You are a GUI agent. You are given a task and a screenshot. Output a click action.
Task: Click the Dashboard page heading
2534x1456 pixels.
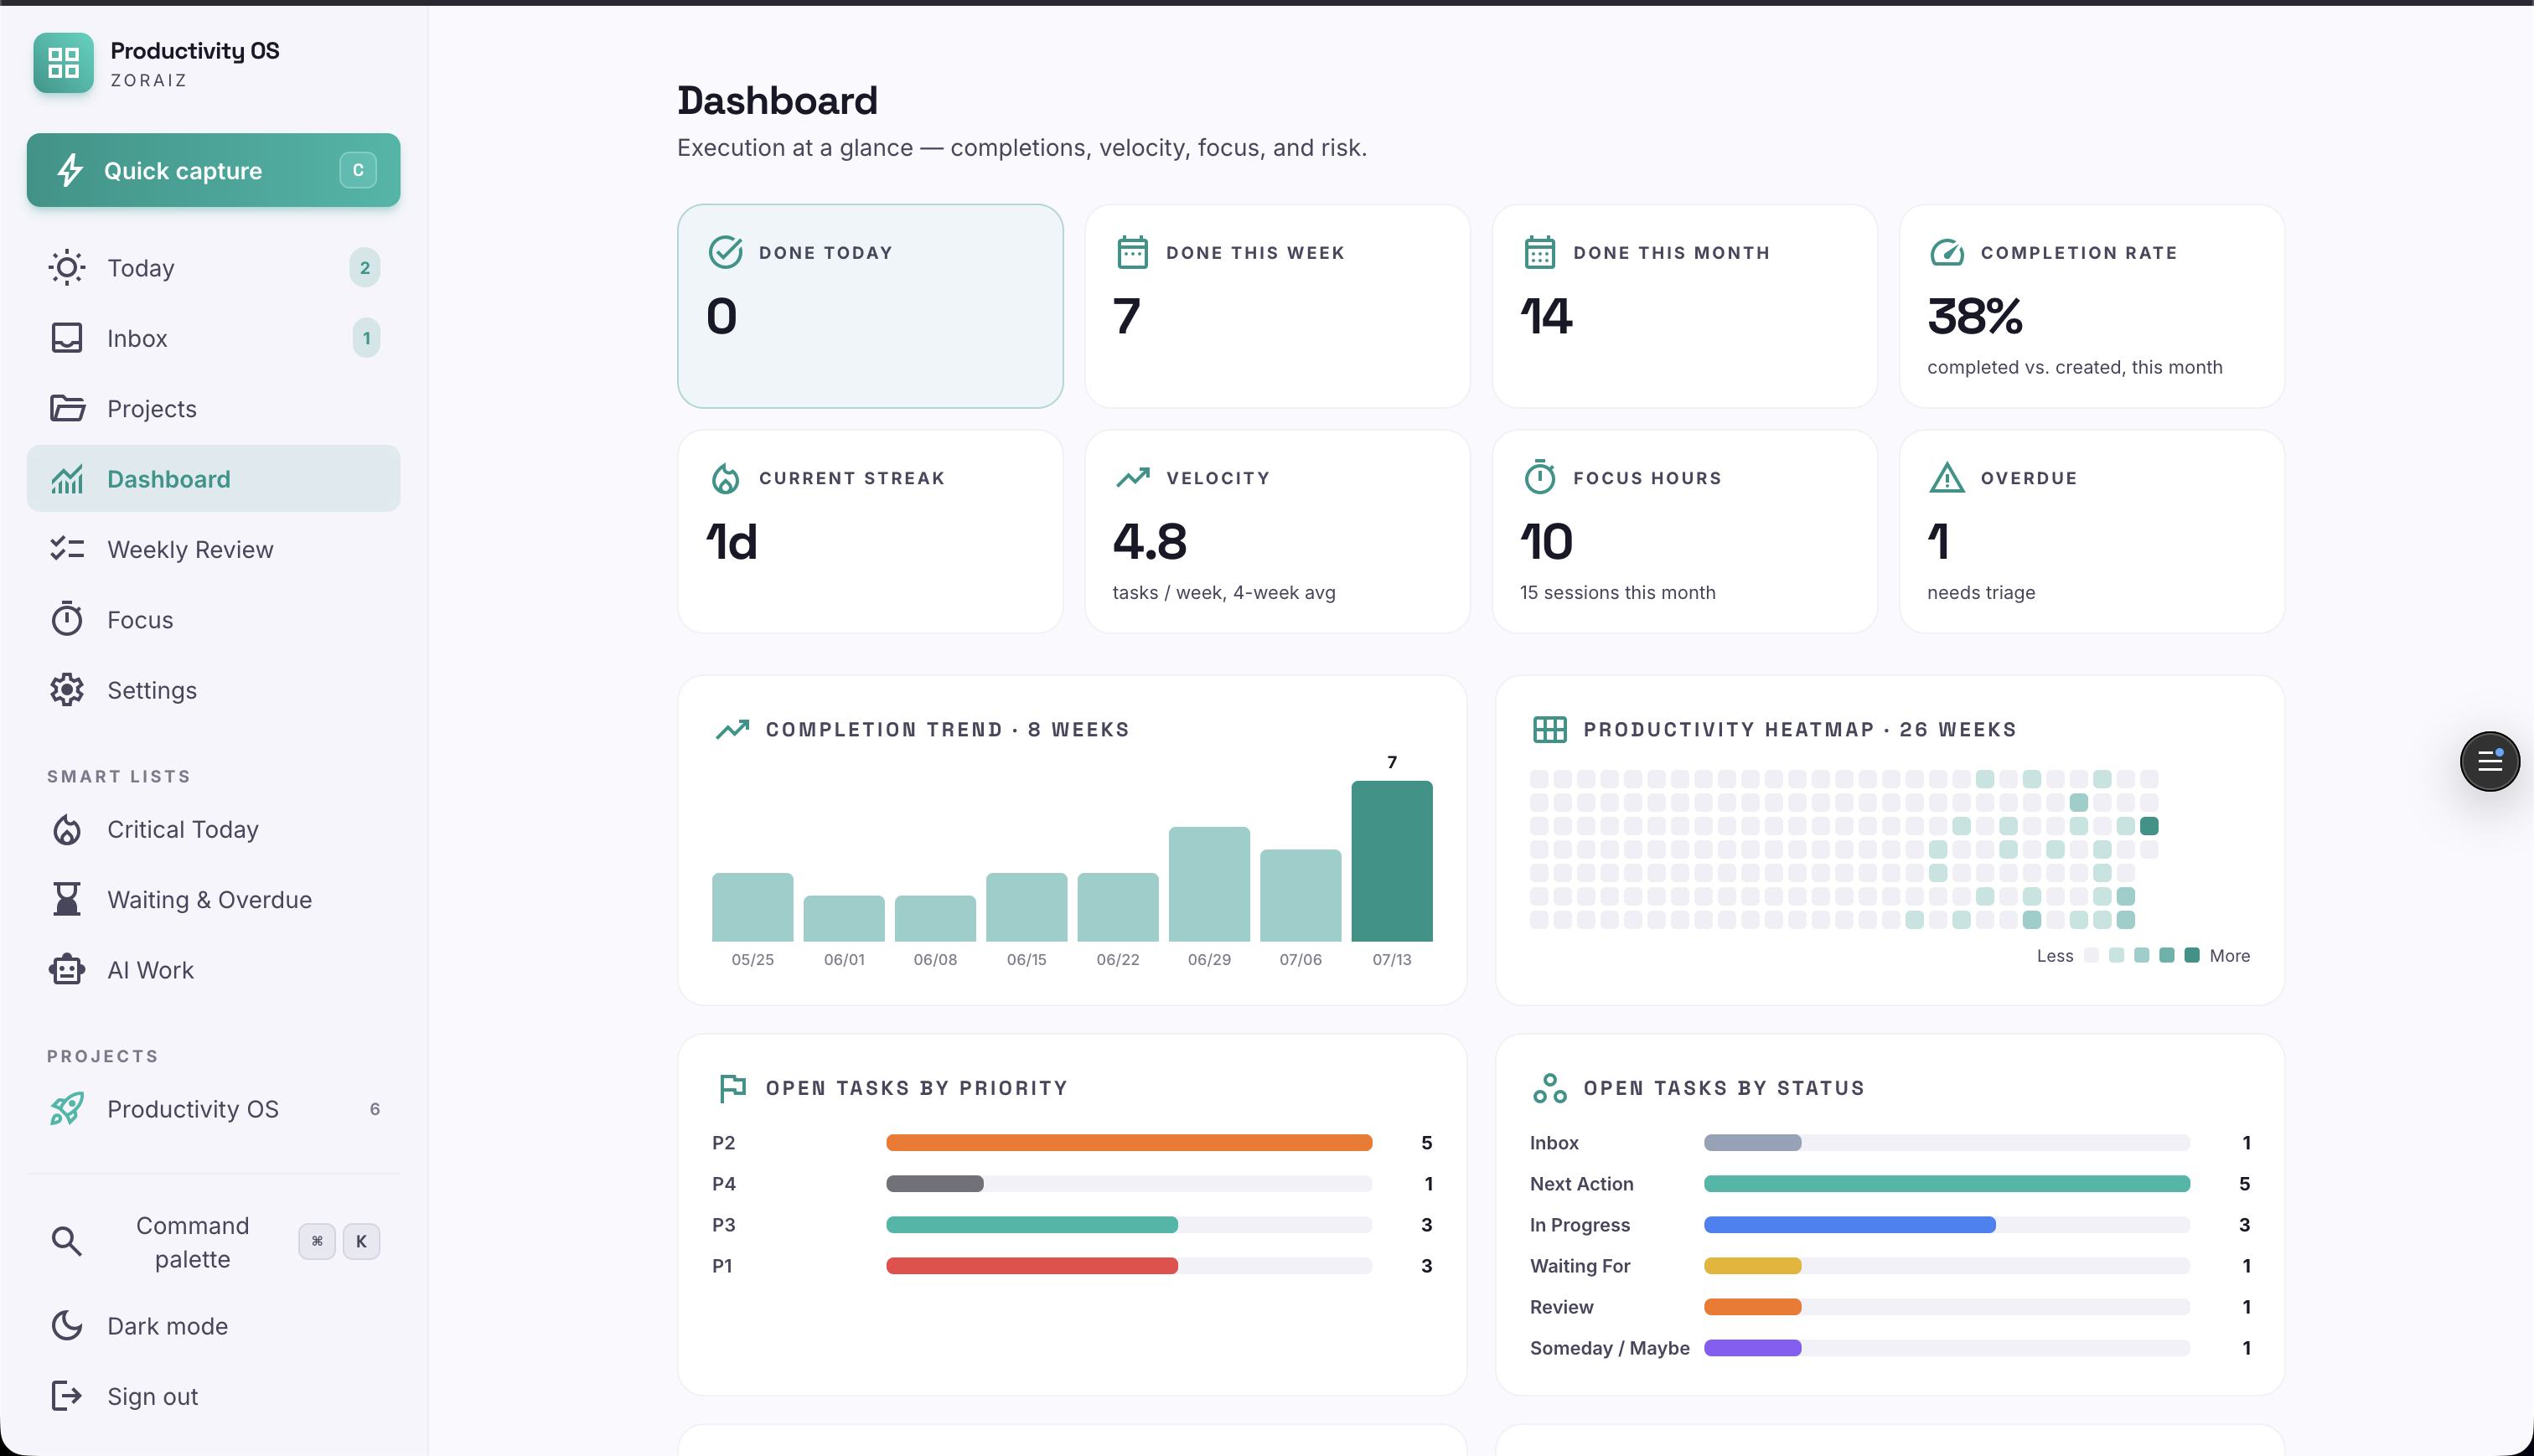(x=777, y=101)
